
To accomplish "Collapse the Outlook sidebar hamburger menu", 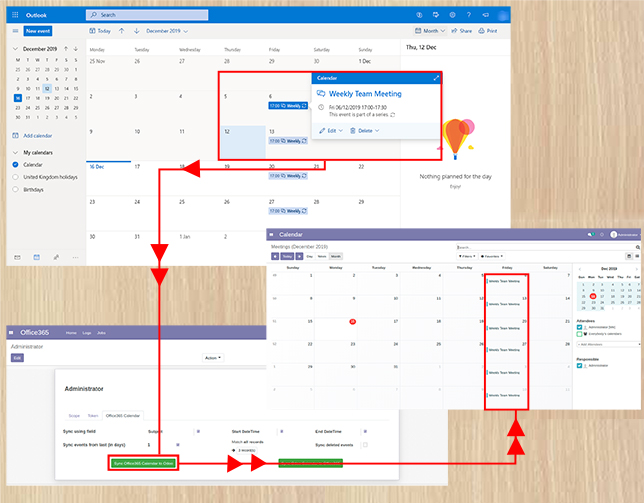I will (x=14, y=31).
